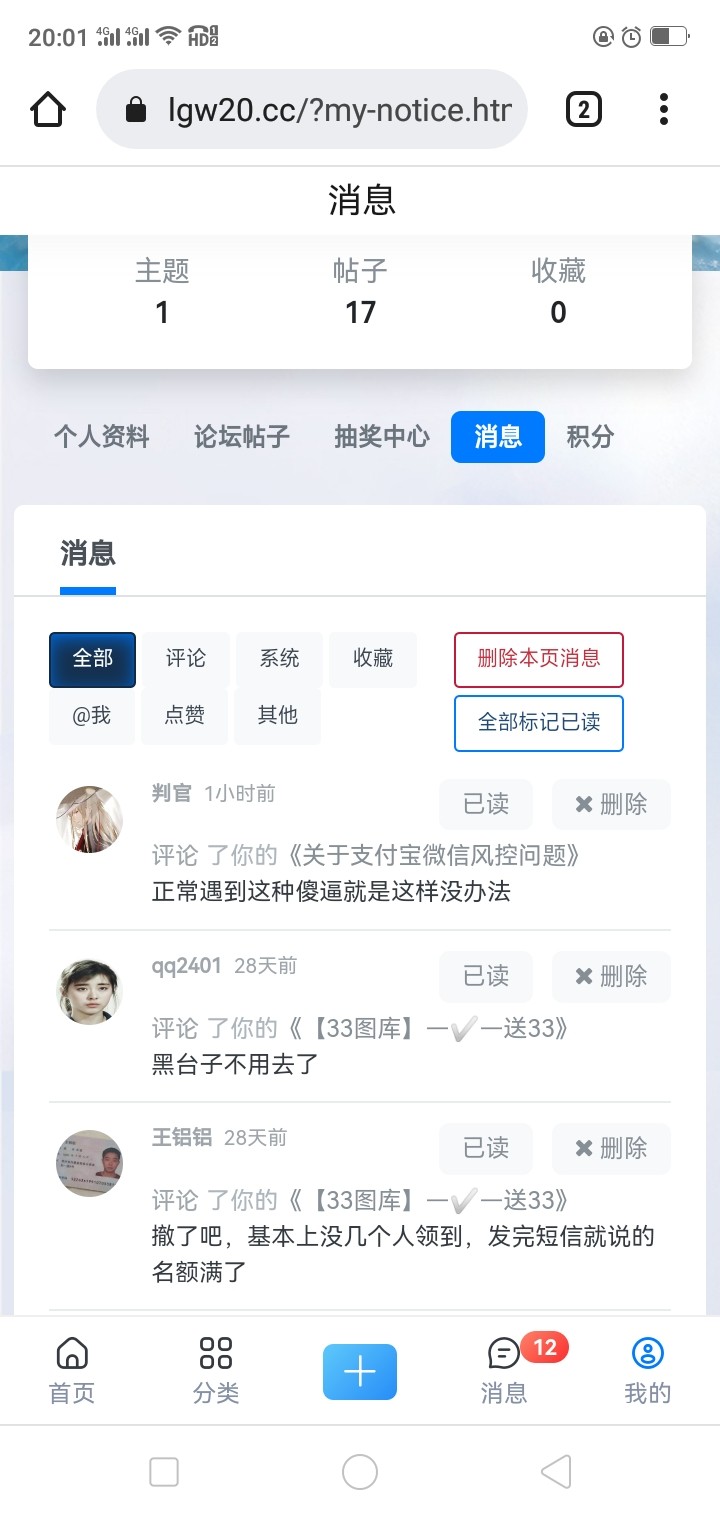The width and height of the screenshot is (720, 1520).
Task: Switch to the 个人资料 tab
Action: click(101, 437)
